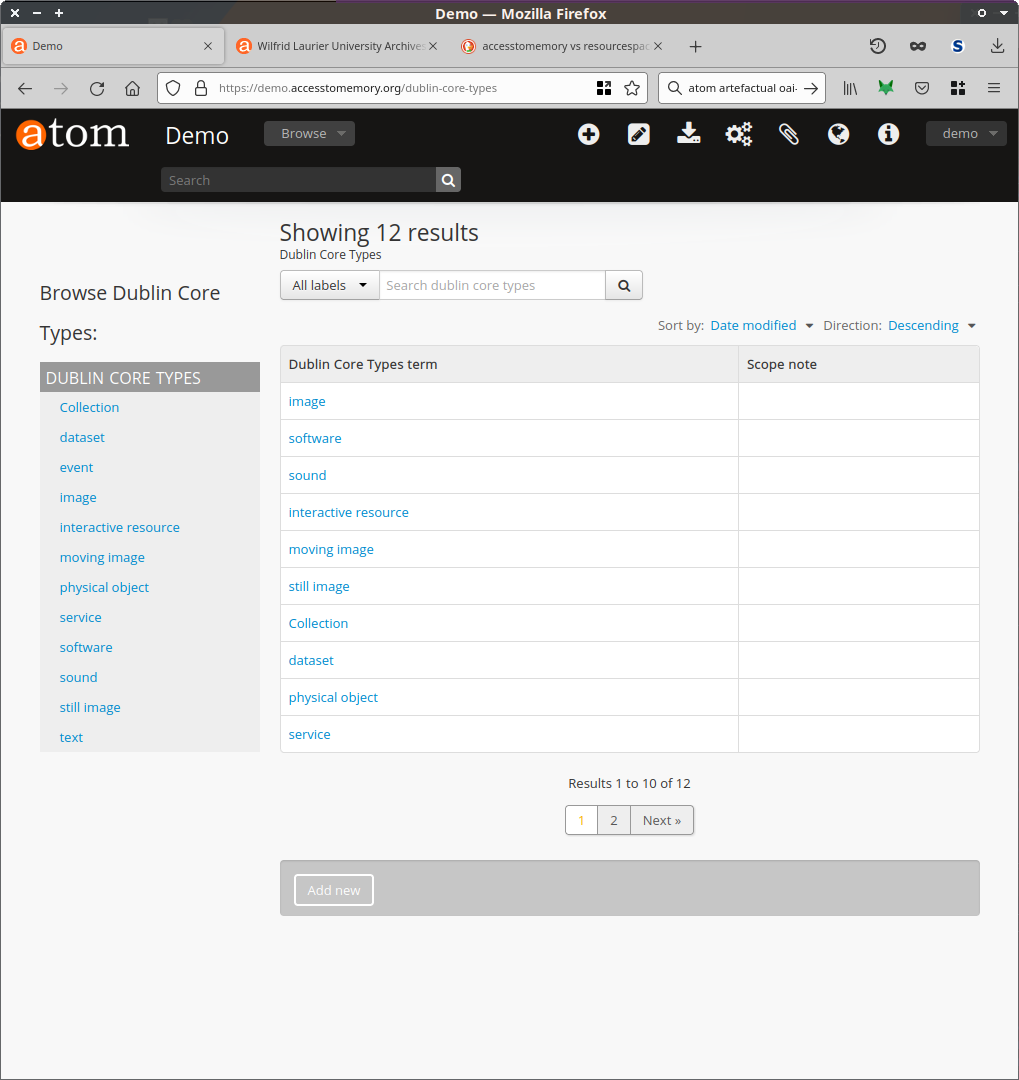
Task: Click the magnifier icon beside header search
Action: point(448,180)
